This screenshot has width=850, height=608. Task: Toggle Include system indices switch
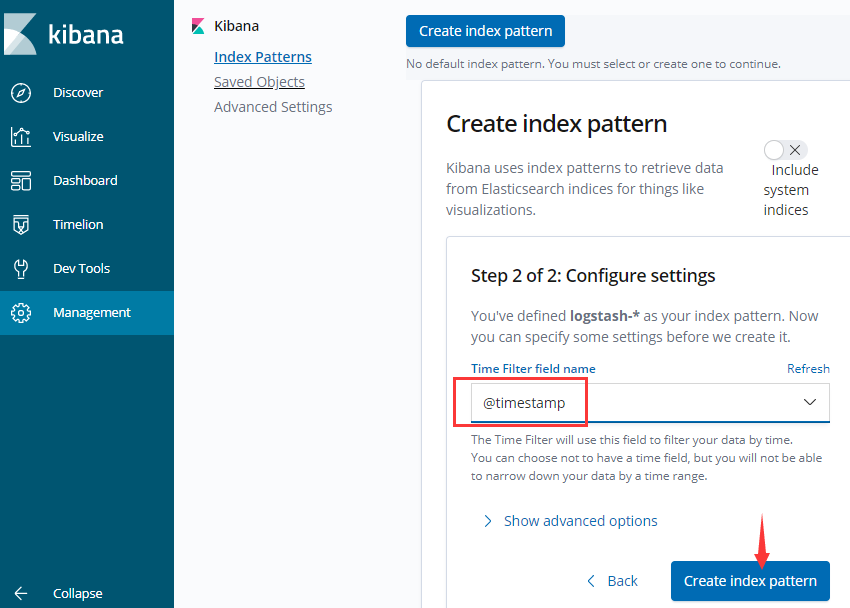pos(785,150)
